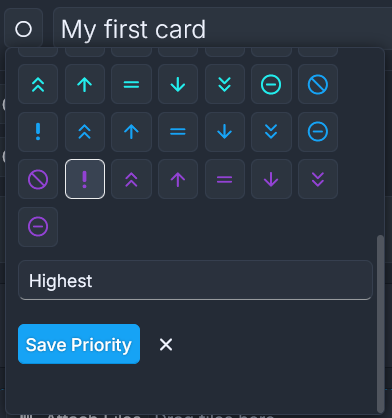Select the teal down arrow icon
The width and height of the screenshot is (392, 418).
[178, 84]
